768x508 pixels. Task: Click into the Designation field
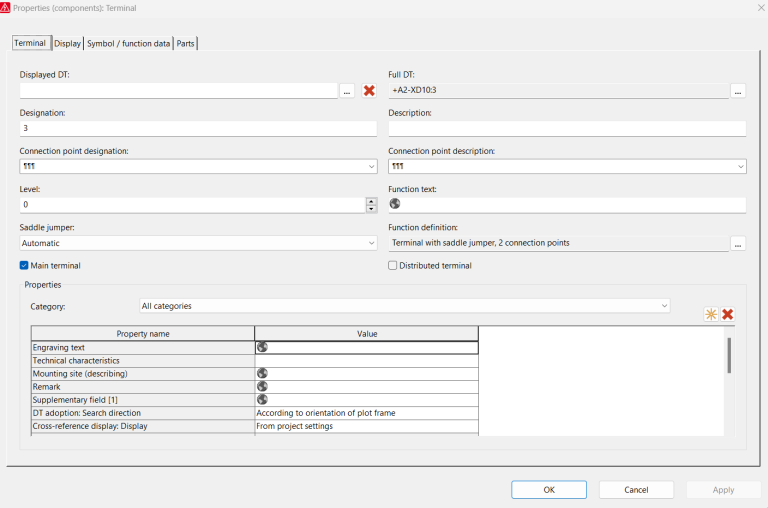pyautogui.click(x=198, y=128)
